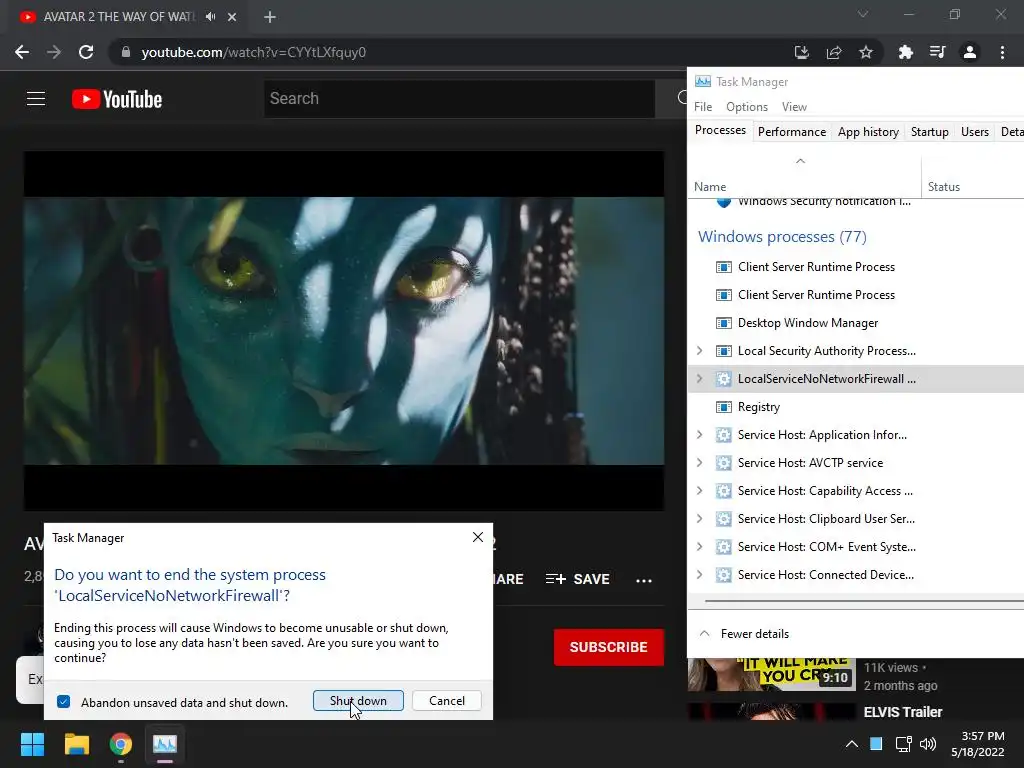This screenshot has height=768, width=1024.
Task: Open Chrome three-dot menu
Action: coord(1002,52)
